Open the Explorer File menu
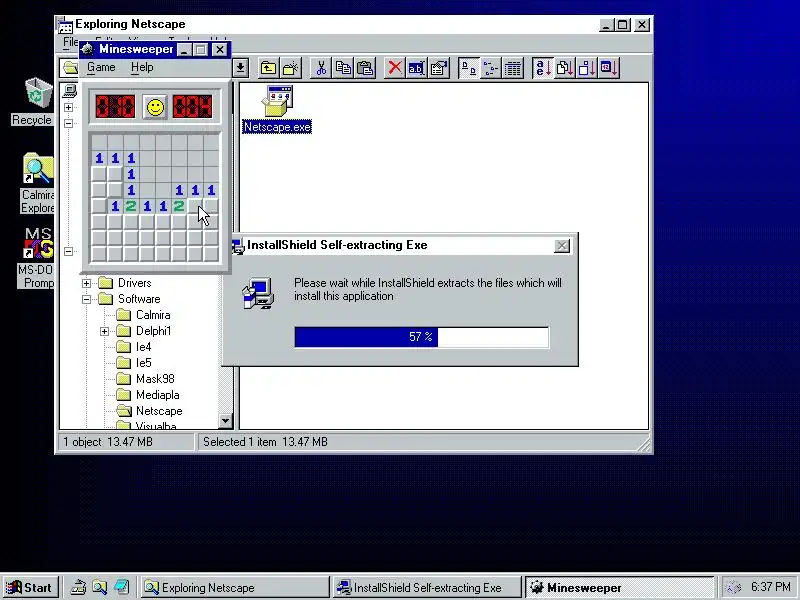 click(x=70, y=42)
